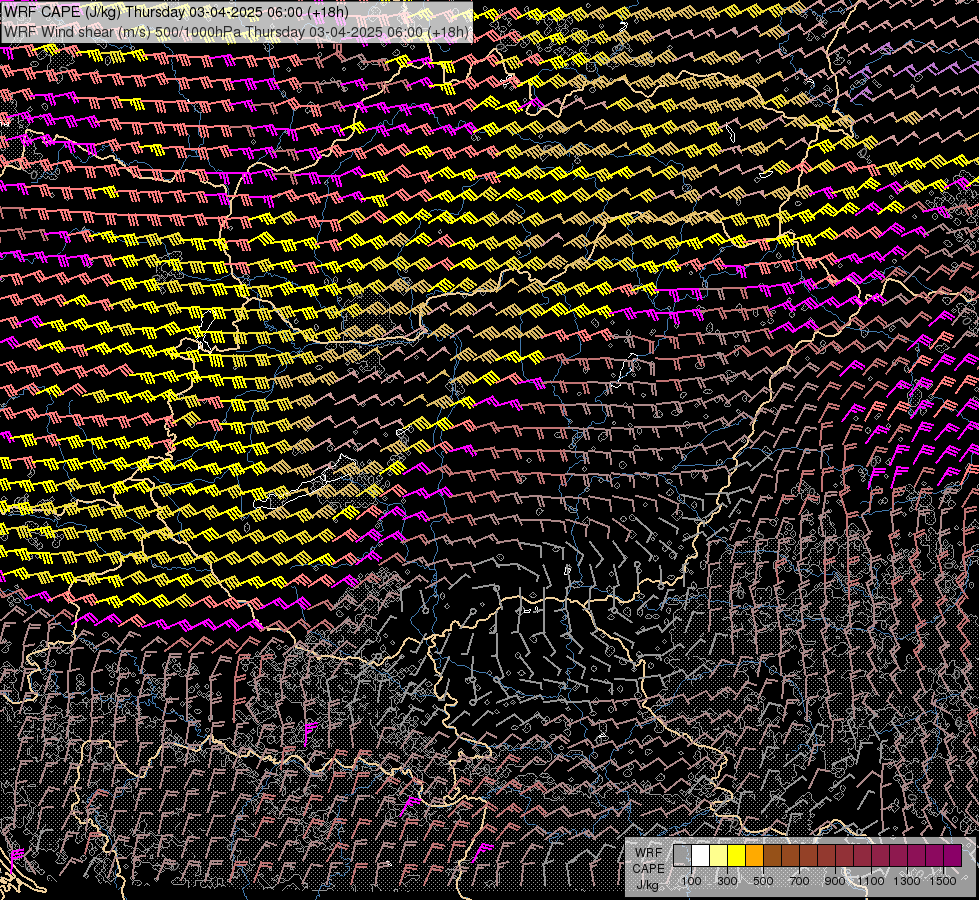Click the 700 label in the CAPE legend

[799, 881]
